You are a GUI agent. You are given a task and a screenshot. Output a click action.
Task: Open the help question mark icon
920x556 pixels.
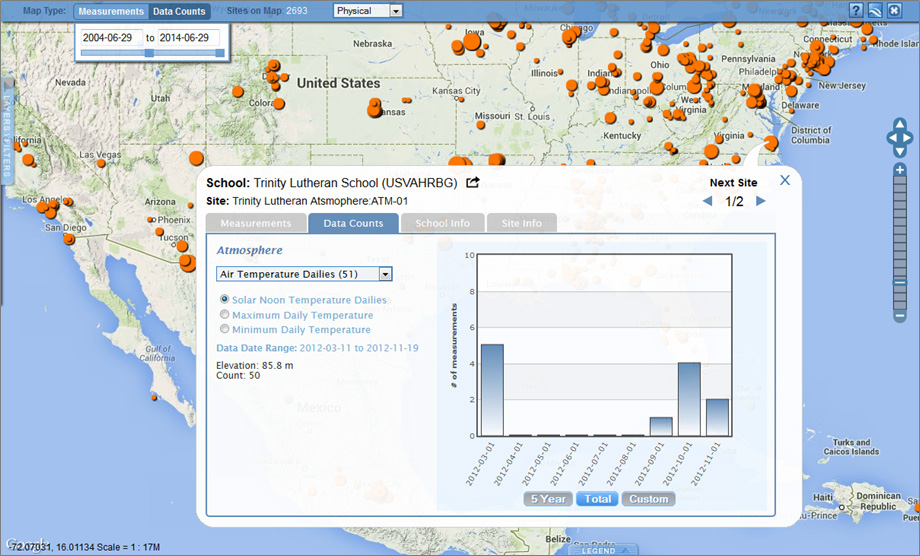tap(856, 10)
